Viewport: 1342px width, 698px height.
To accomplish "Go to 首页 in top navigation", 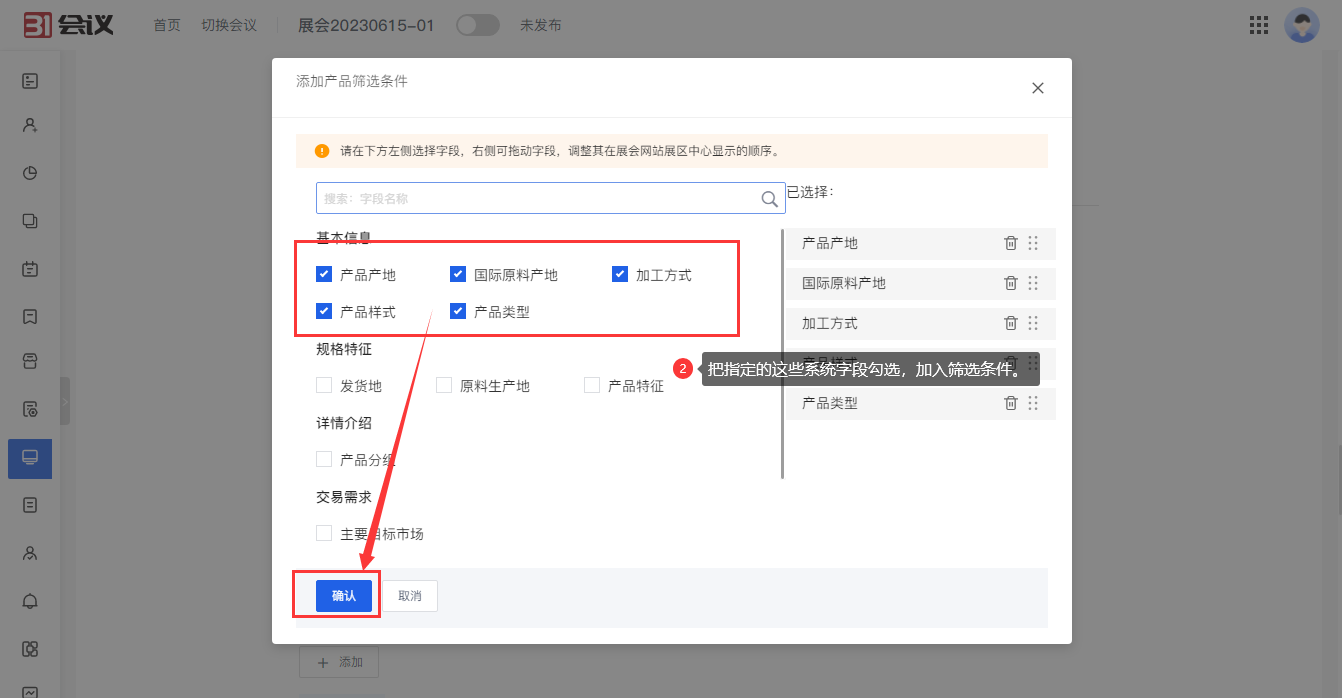I will (167, 25).
